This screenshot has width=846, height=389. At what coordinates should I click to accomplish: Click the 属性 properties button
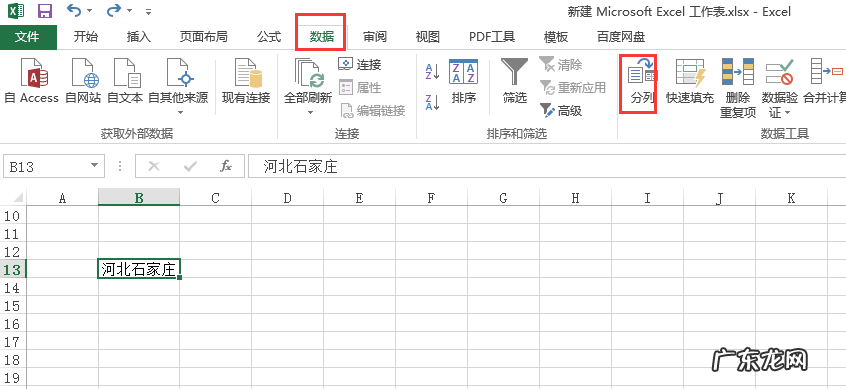click(x=360, y=87)
